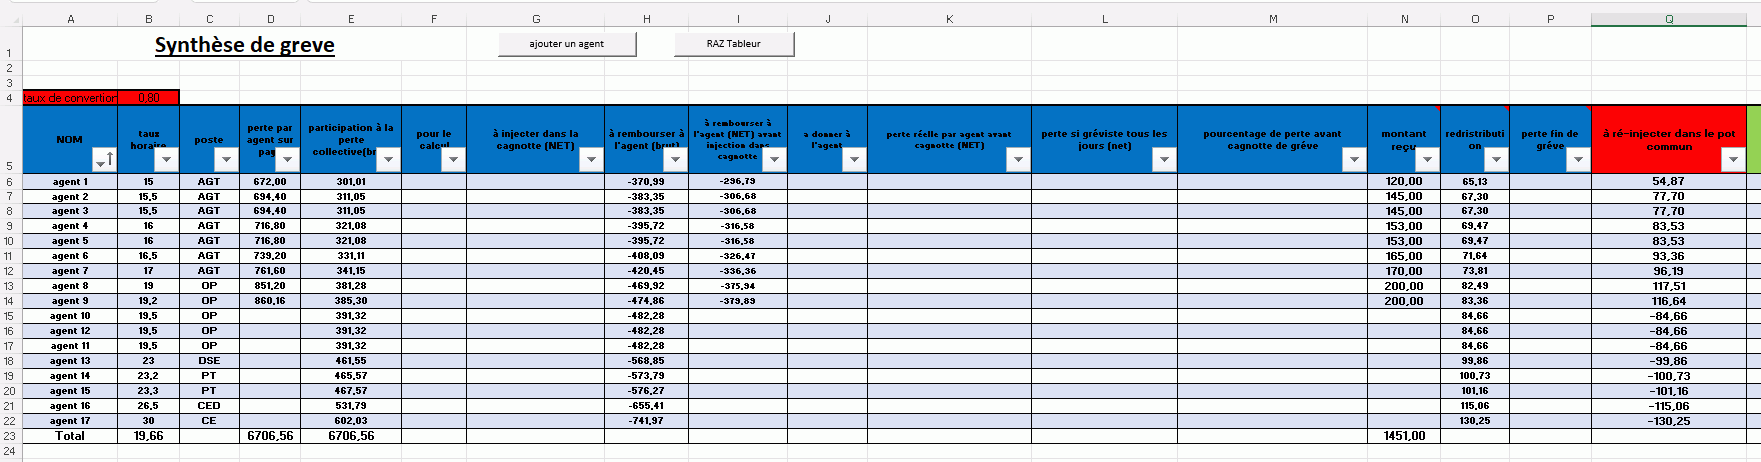
Task: Select the 'agent 13' name cell
Action: [70, 361]
